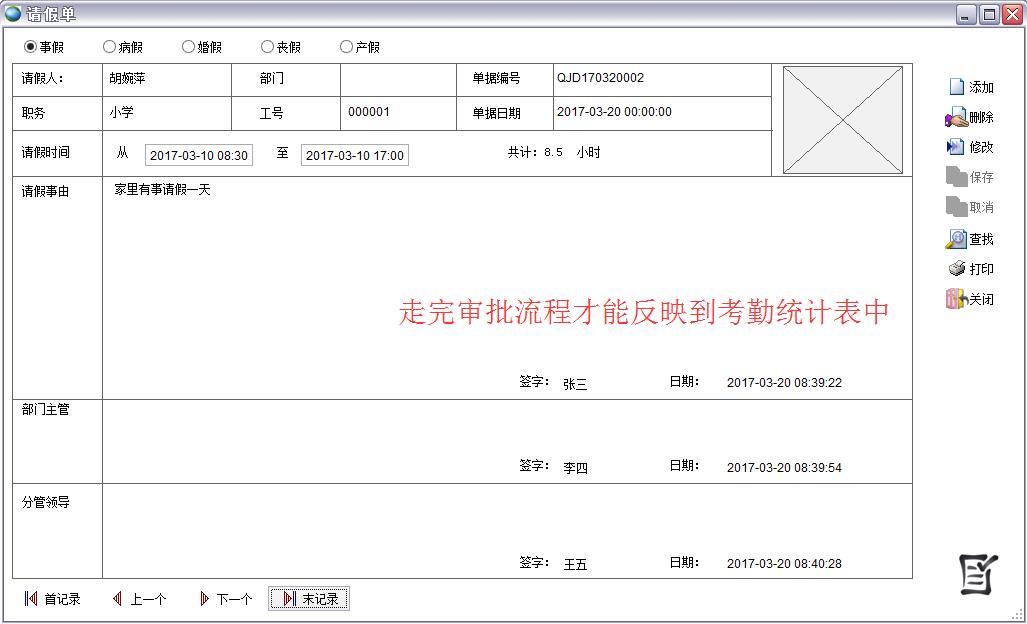The image size is (1027, 624).
Task: Choose the 婚假 marriage leave option
Action: (x=189, y=47)
